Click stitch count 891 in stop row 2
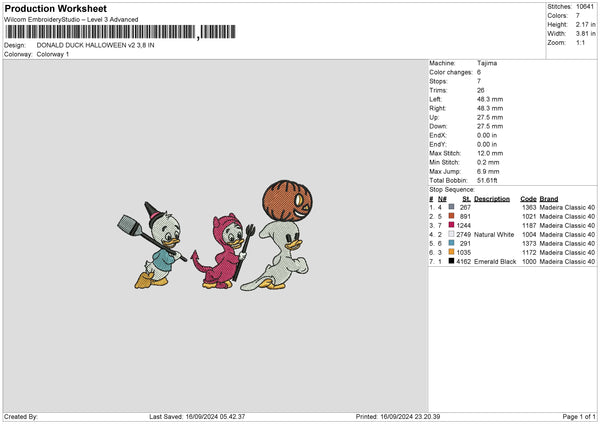The image size is (600, 424). coord(465,217)
